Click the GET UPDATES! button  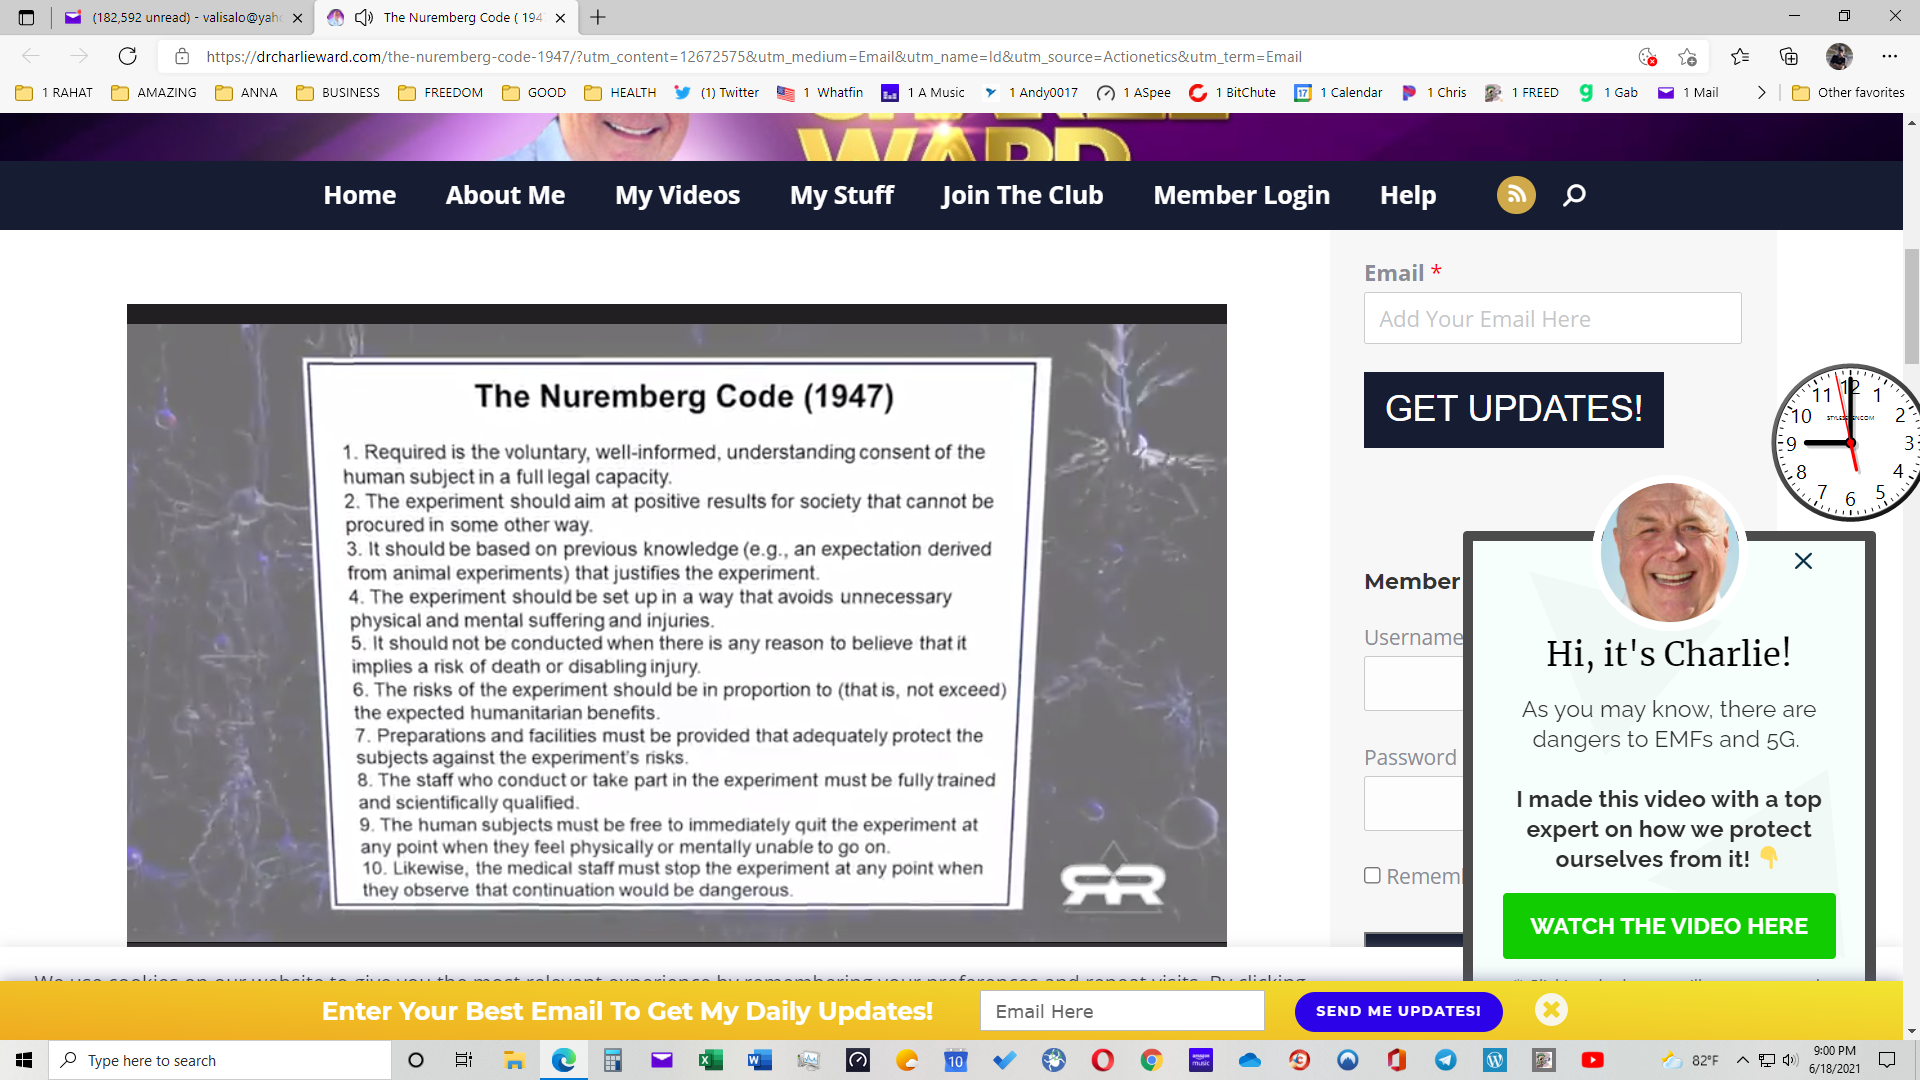point(1513,409)
